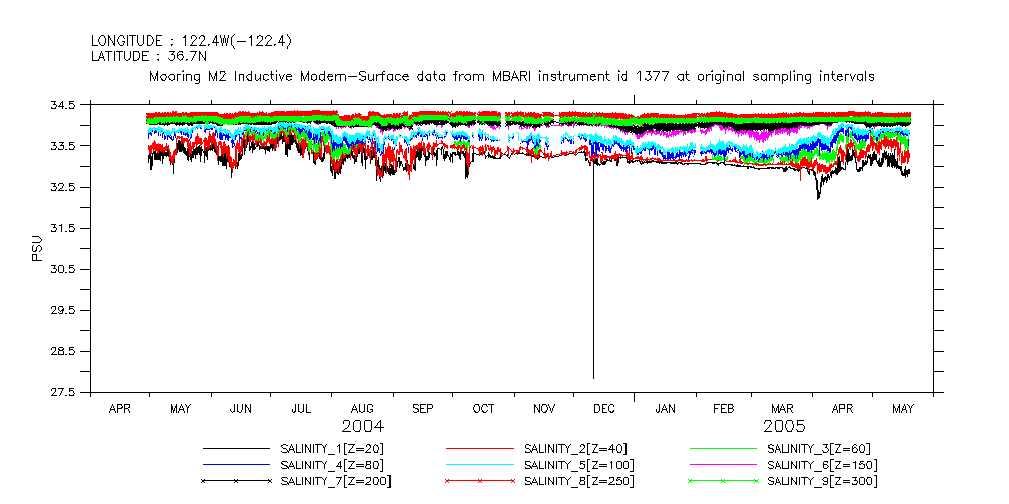1009x504 pixels.
Task: Click the PSU y-axis label
Action: point(38,248)
